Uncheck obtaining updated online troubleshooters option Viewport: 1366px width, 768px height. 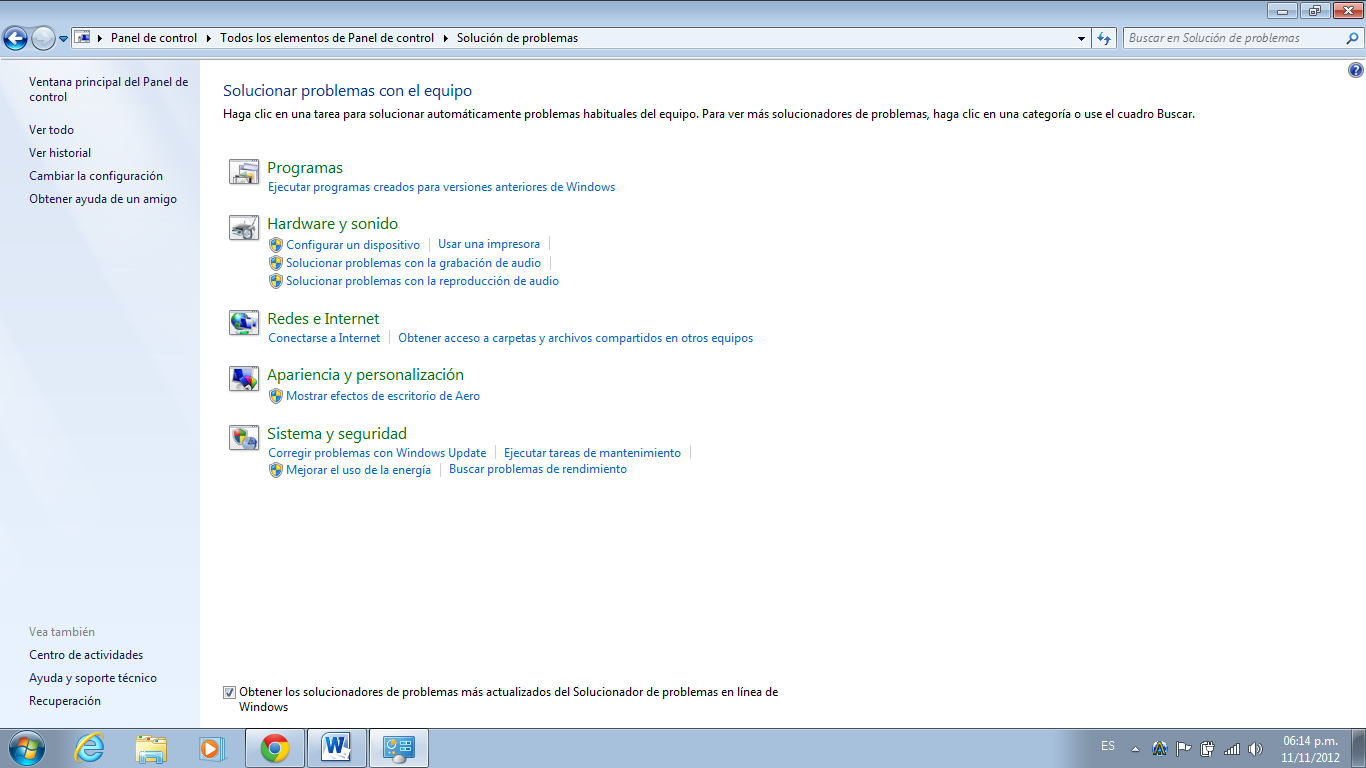point(230,691)
